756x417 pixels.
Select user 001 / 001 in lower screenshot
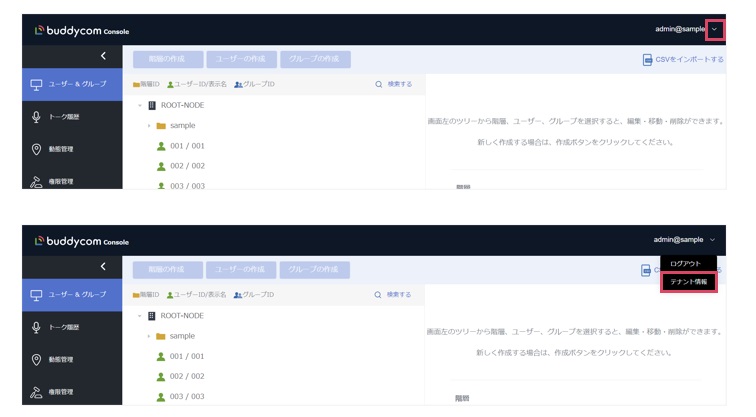click(181, 356)
